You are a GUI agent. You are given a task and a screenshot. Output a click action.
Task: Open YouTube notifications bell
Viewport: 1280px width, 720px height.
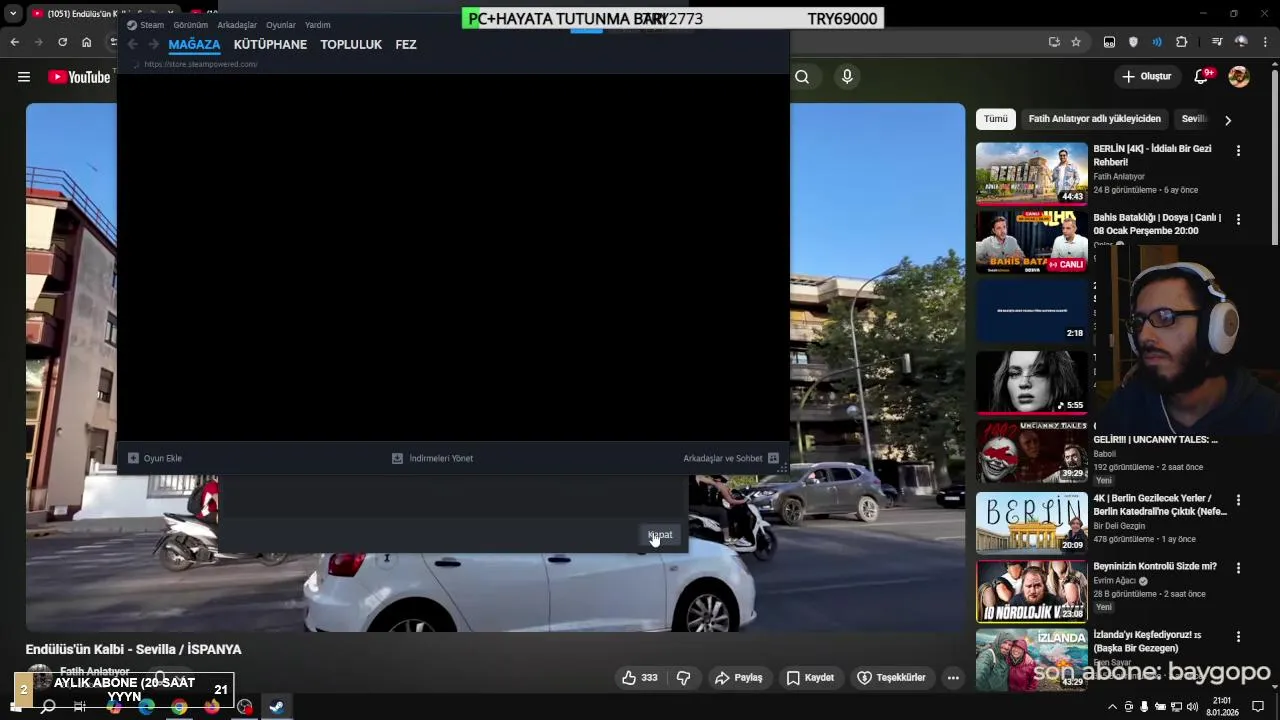pyautogui.click(x=1202, y=77)
